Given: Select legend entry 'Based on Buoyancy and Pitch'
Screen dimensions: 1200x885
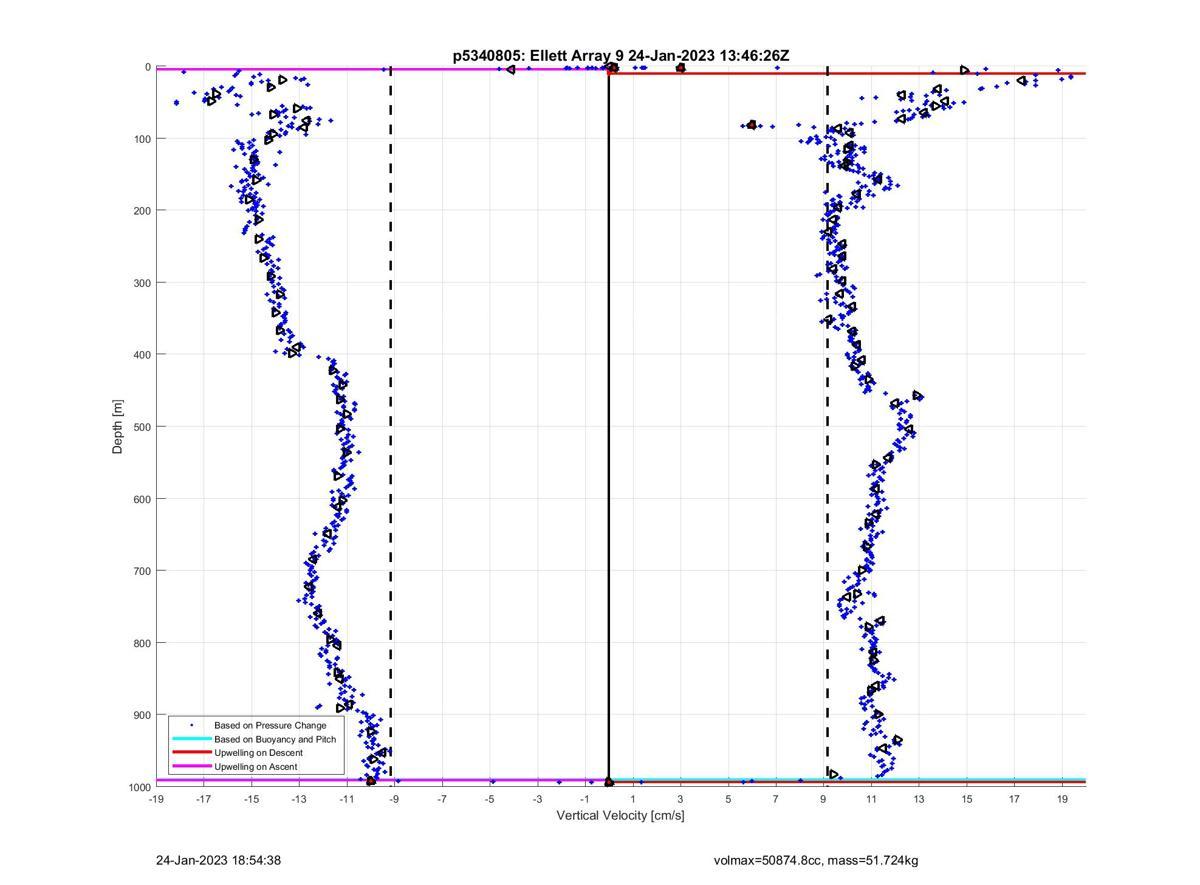Looking at the screenshot, I should tap(275, 739).
